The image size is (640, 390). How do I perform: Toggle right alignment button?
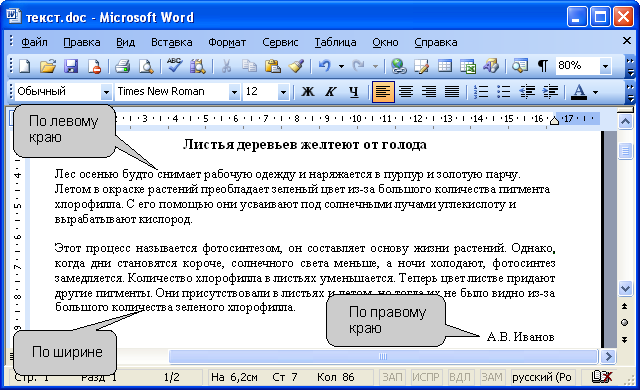pos(429,92)
